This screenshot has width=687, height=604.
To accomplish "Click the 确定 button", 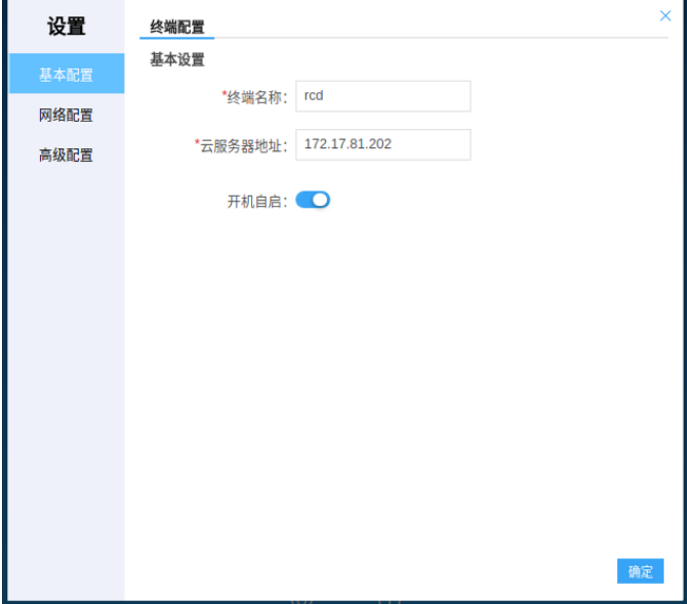I will [x=640, y=571].
